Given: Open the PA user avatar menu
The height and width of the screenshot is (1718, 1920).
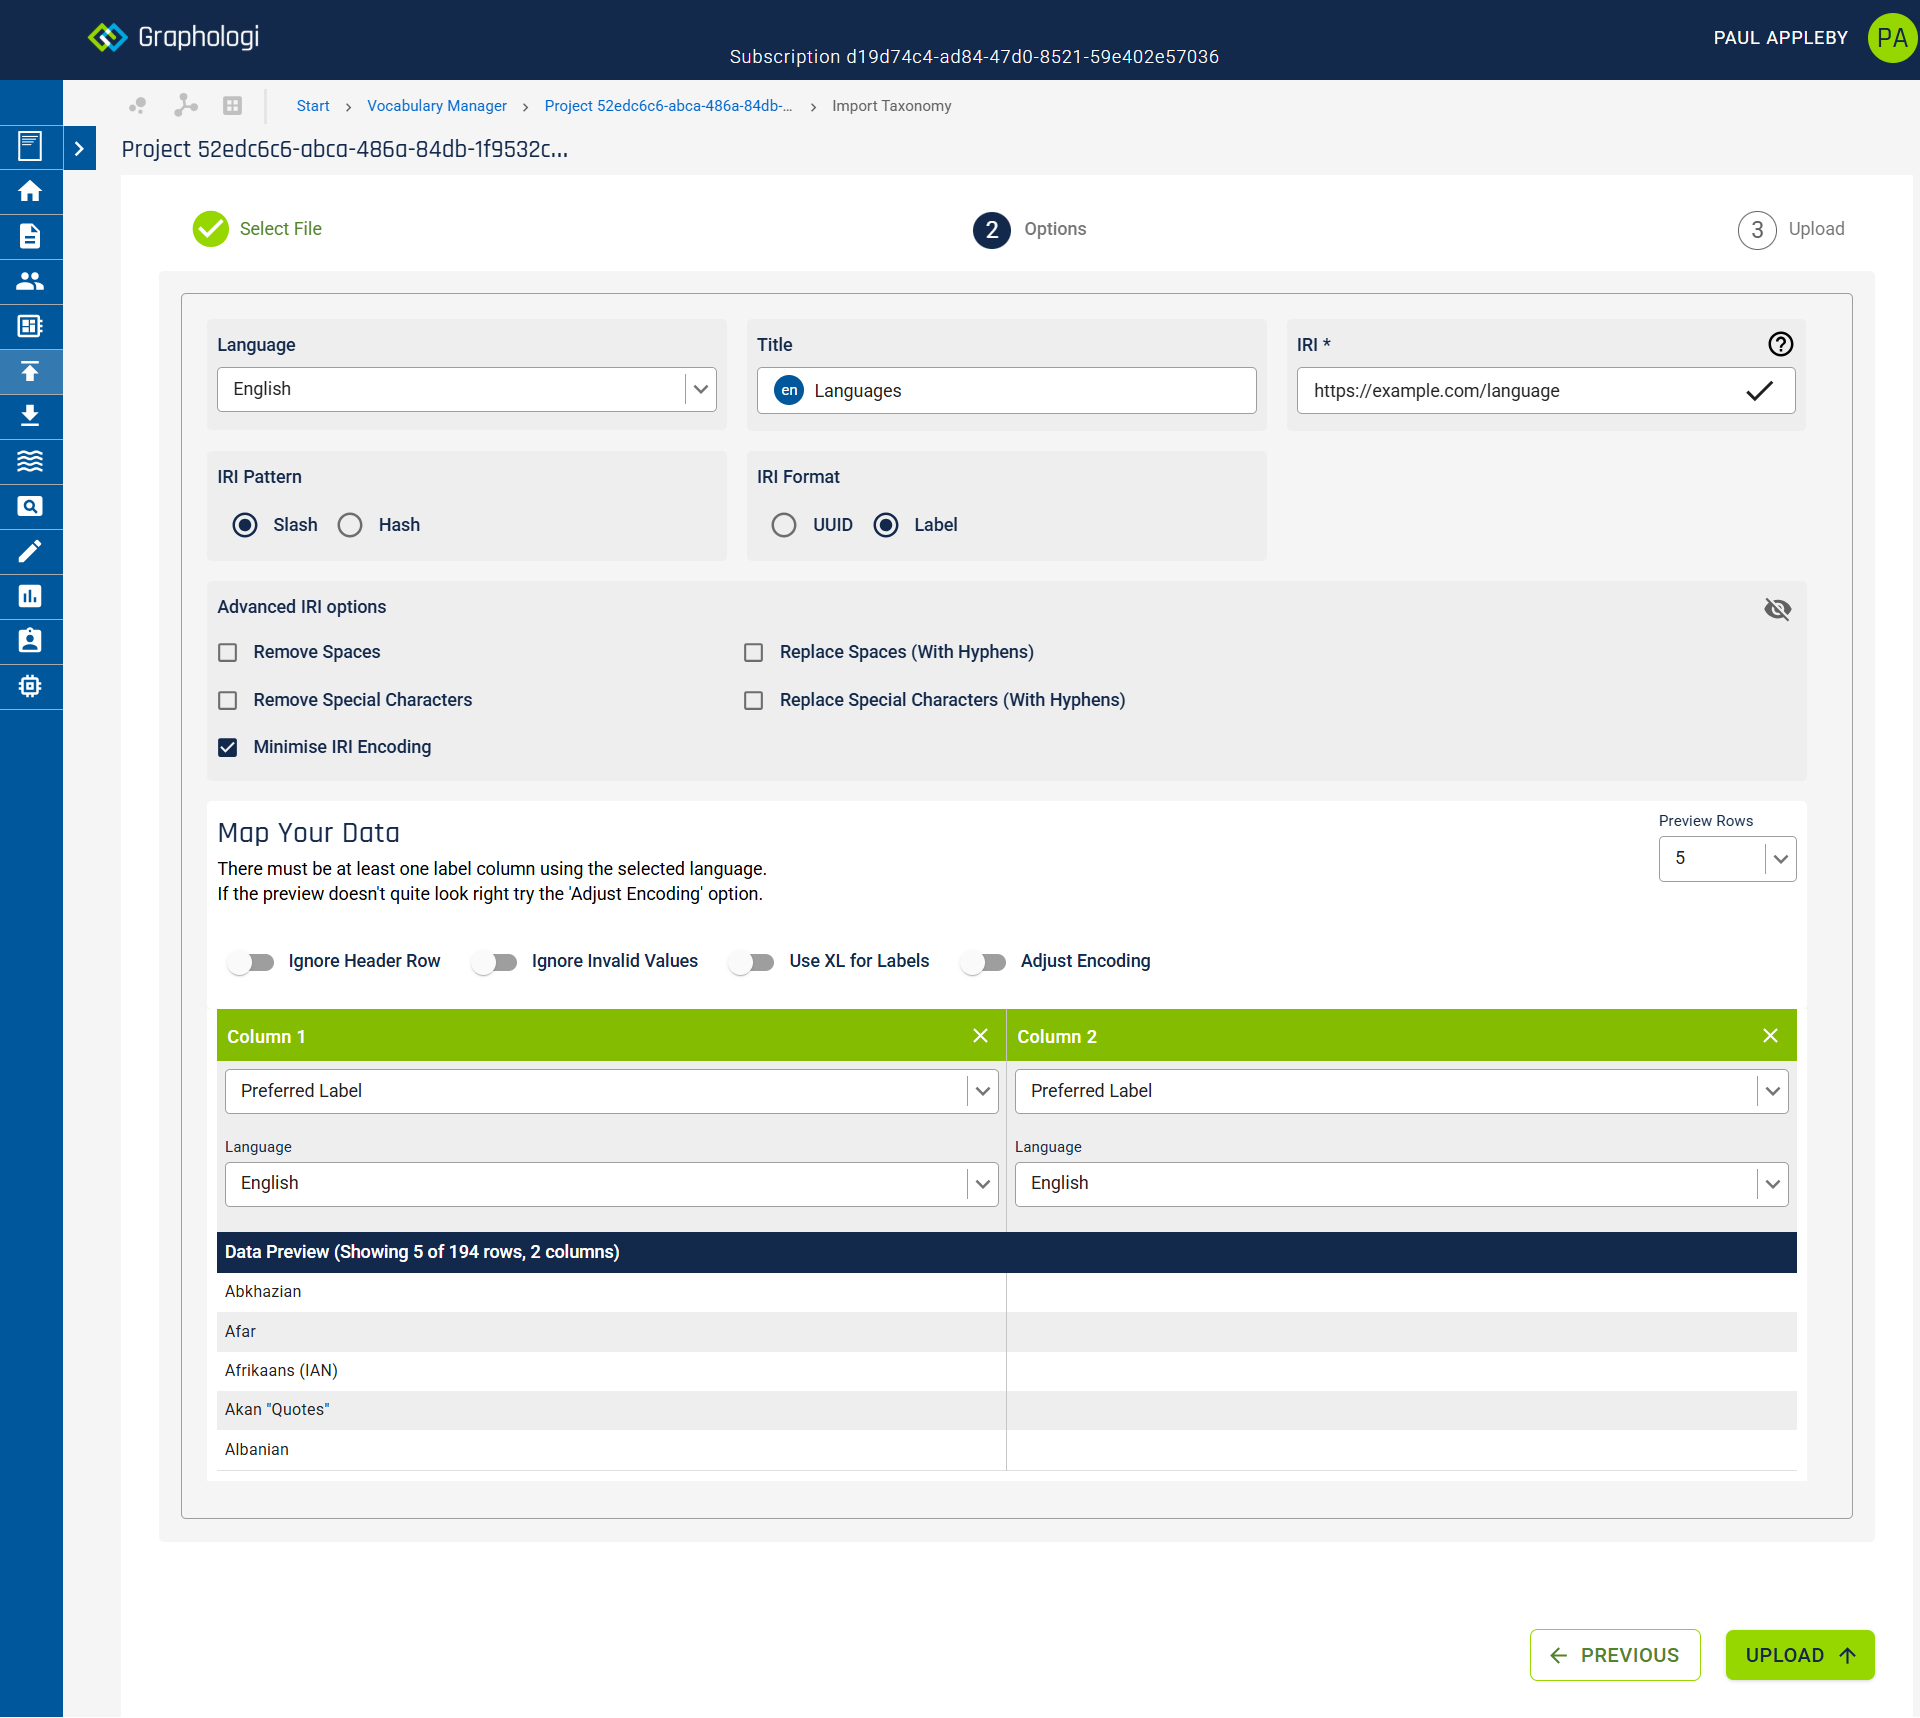Looking at the screenshot, I should coord(1891,38).
